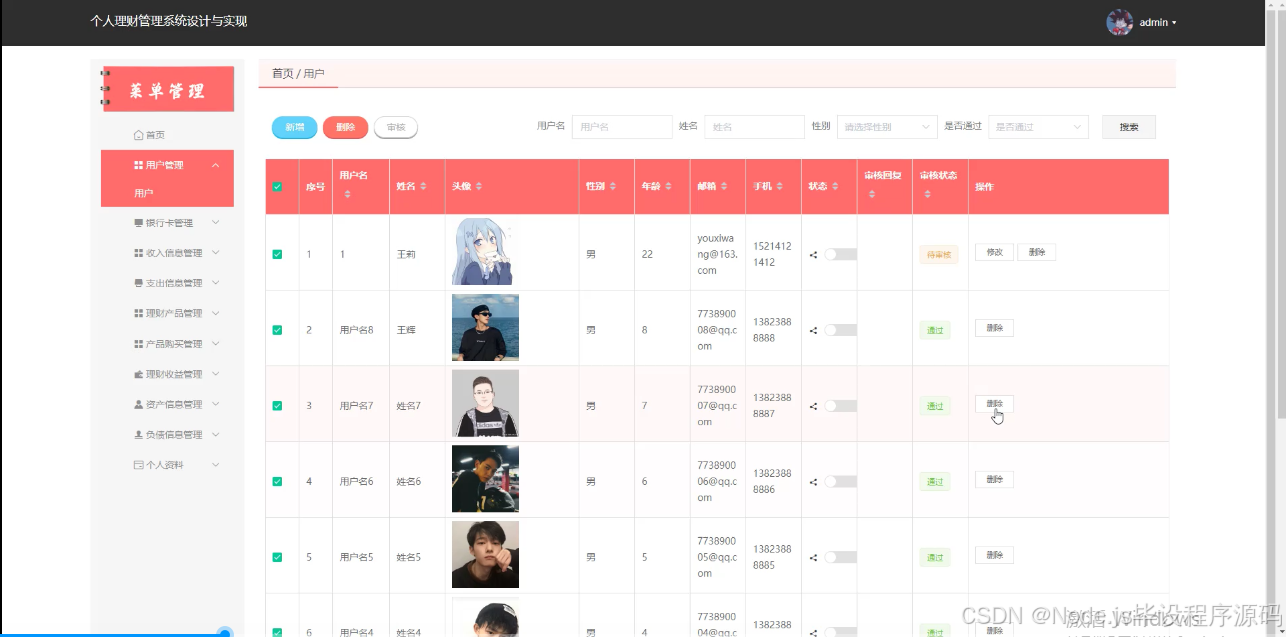Click the red 删除 toolbar button
Image resolution: width=1286 pixels, height=637 pixels.
click(x=346, y=127)
